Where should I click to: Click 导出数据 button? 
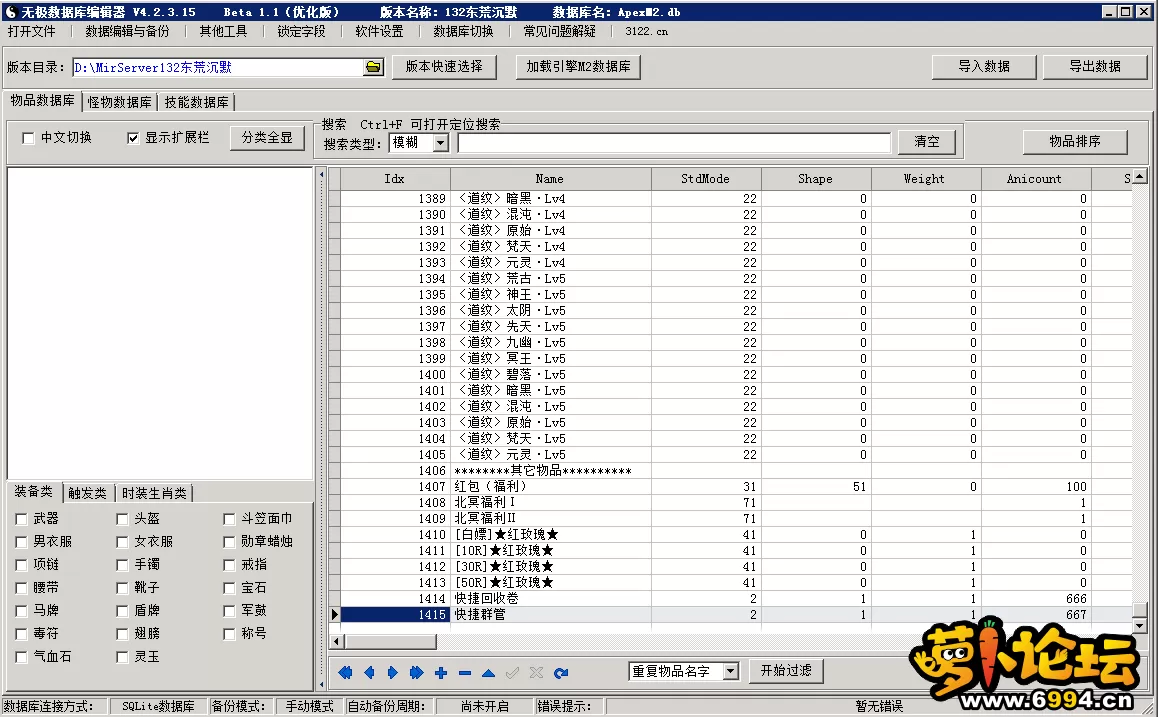click(1095, 66)
